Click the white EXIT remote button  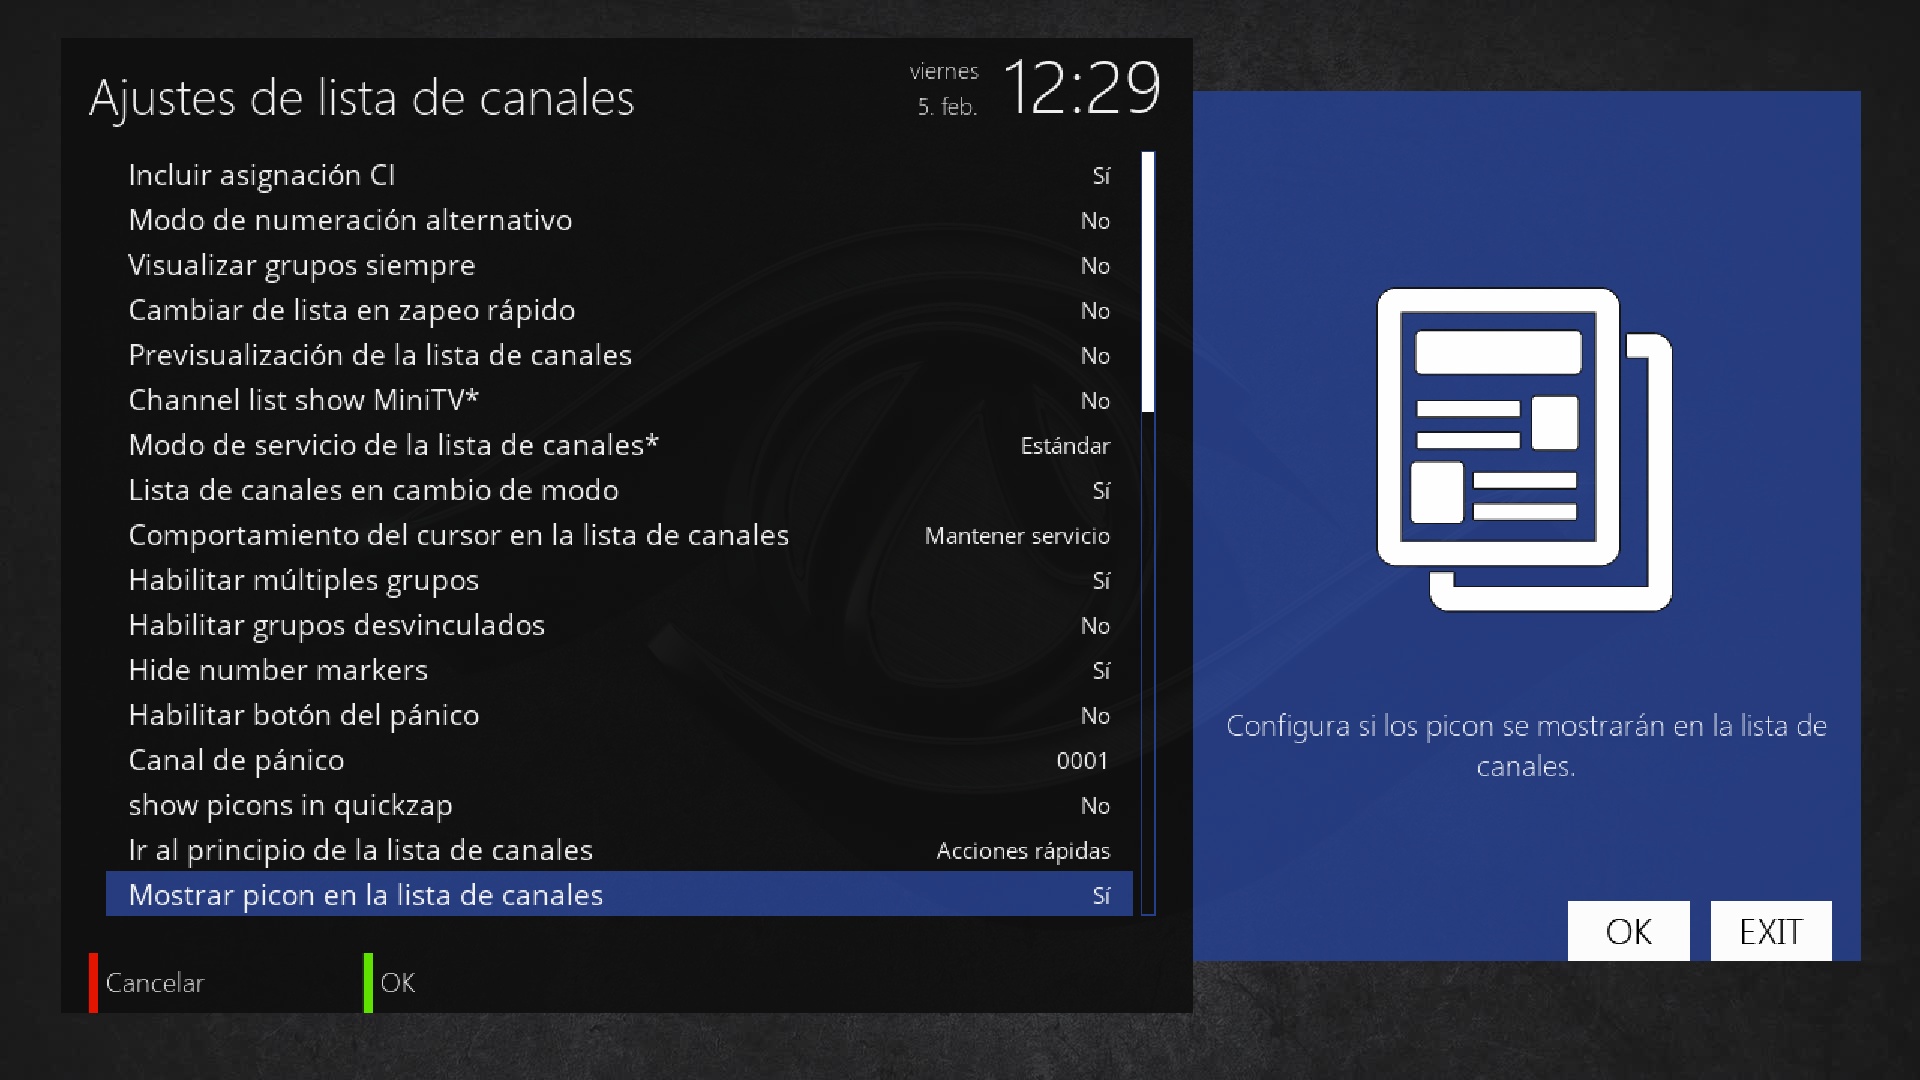point(1770,931)
